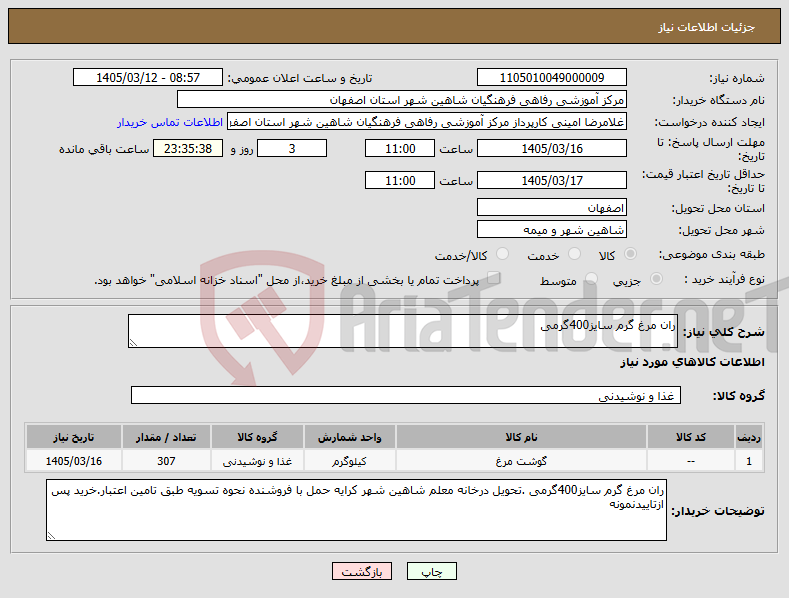The width and height of the screenshot is (789, 598).
Task: Click the گروه کالا field غذا و نوشیدنی
Action: (x=406, y=396)
